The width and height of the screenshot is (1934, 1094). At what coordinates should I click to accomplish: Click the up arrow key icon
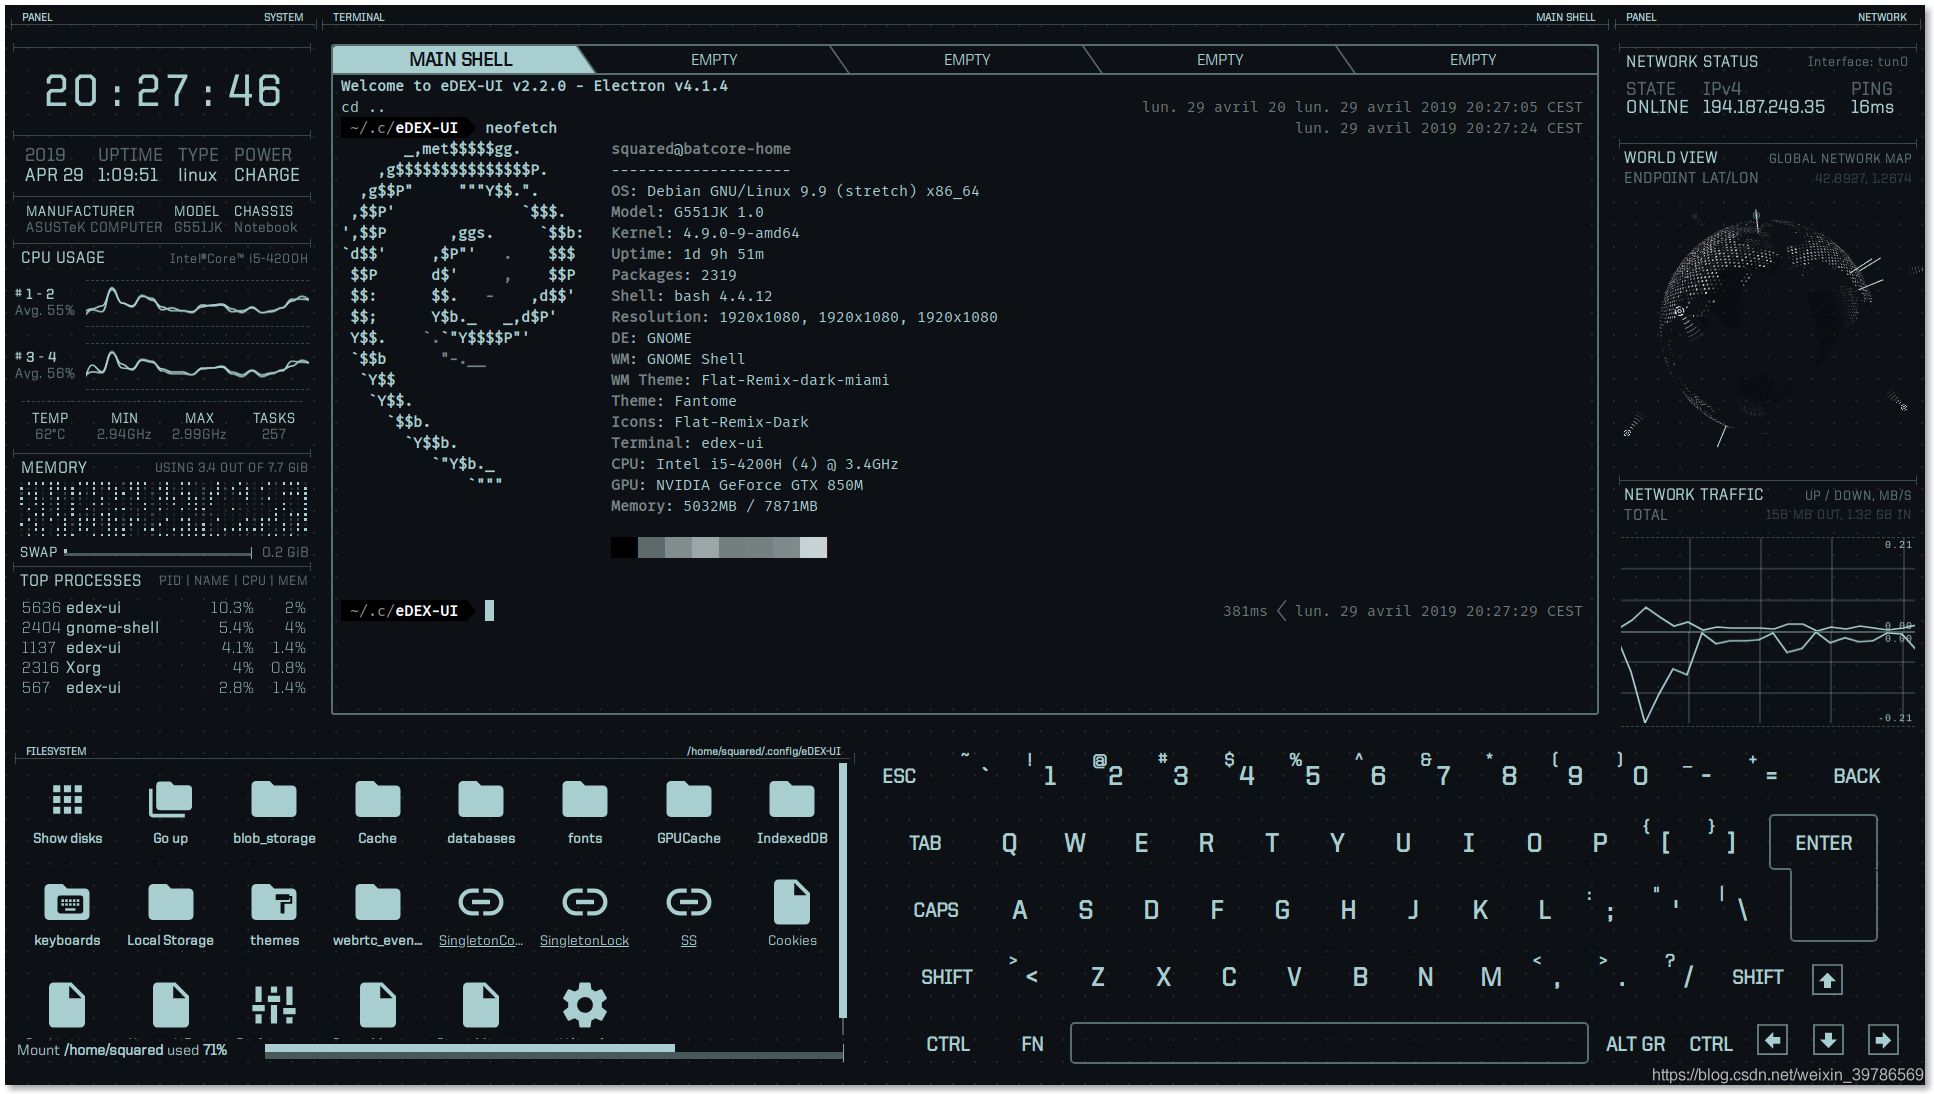pos(1827,980)
